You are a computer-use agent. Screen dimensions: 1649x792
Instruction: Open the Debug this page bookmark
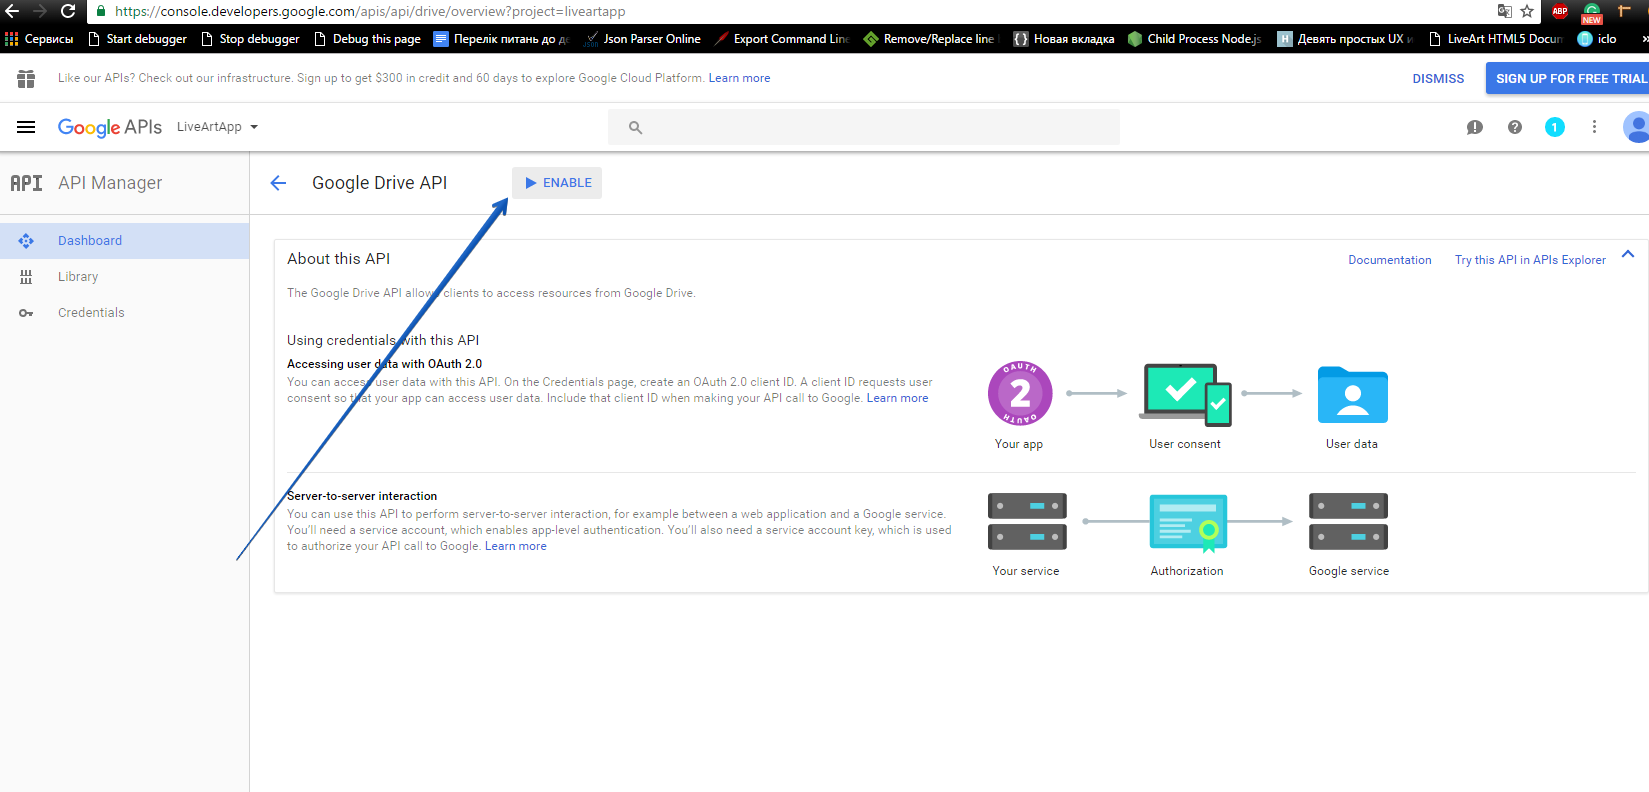click(367, 39)
